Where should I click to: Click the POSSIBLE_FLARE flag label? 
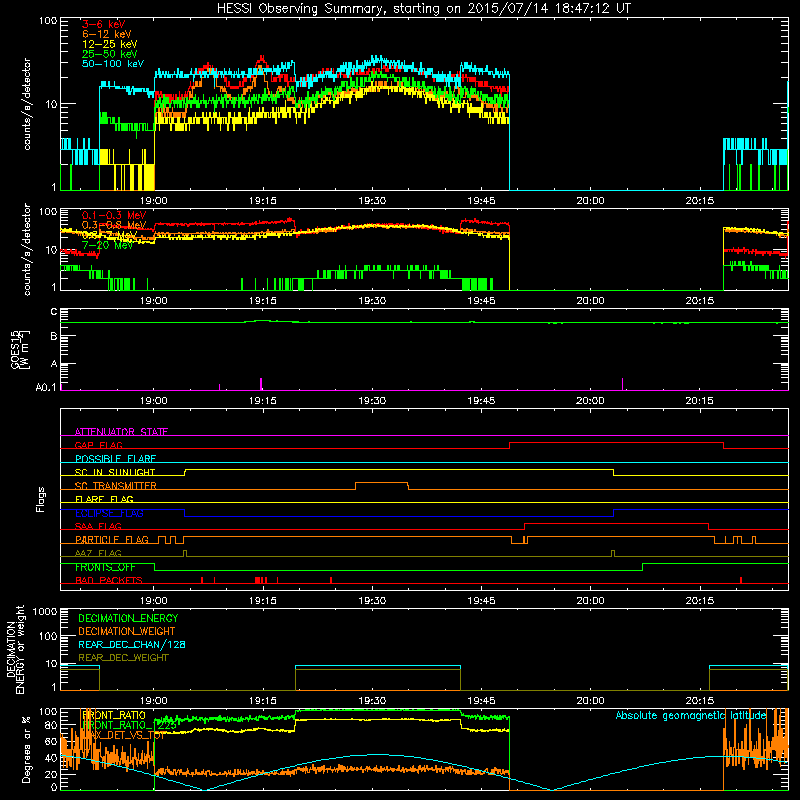click(x=115, y=459)
